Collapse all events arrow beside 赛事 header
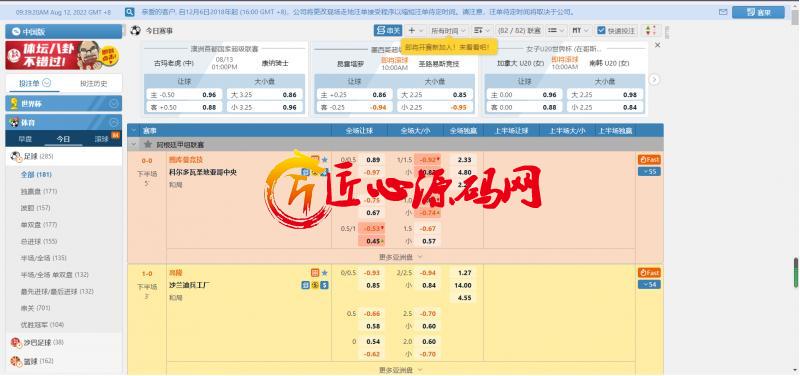The height and width of the screenshot is (376, 800). tap(134, 131)
